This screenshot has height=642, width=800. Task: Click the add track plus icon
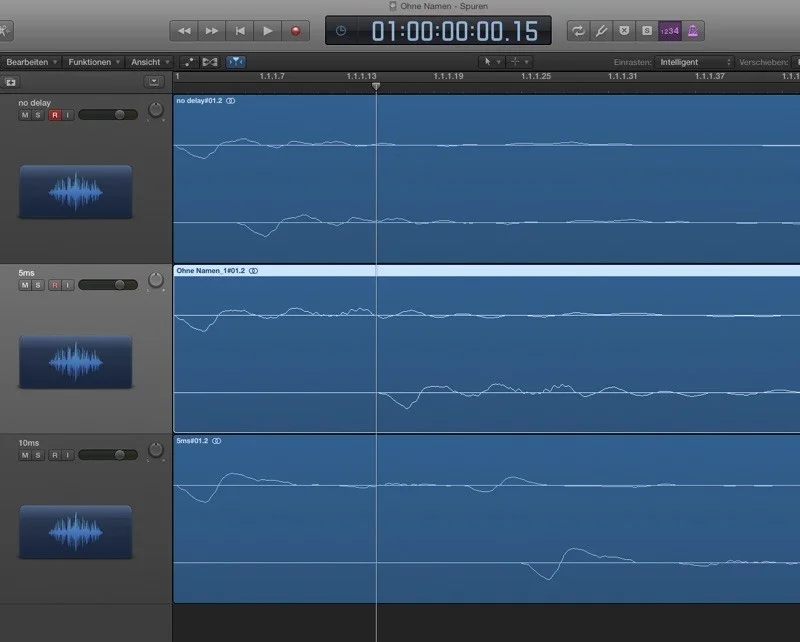pyautogui.click(x=11, y=81)
